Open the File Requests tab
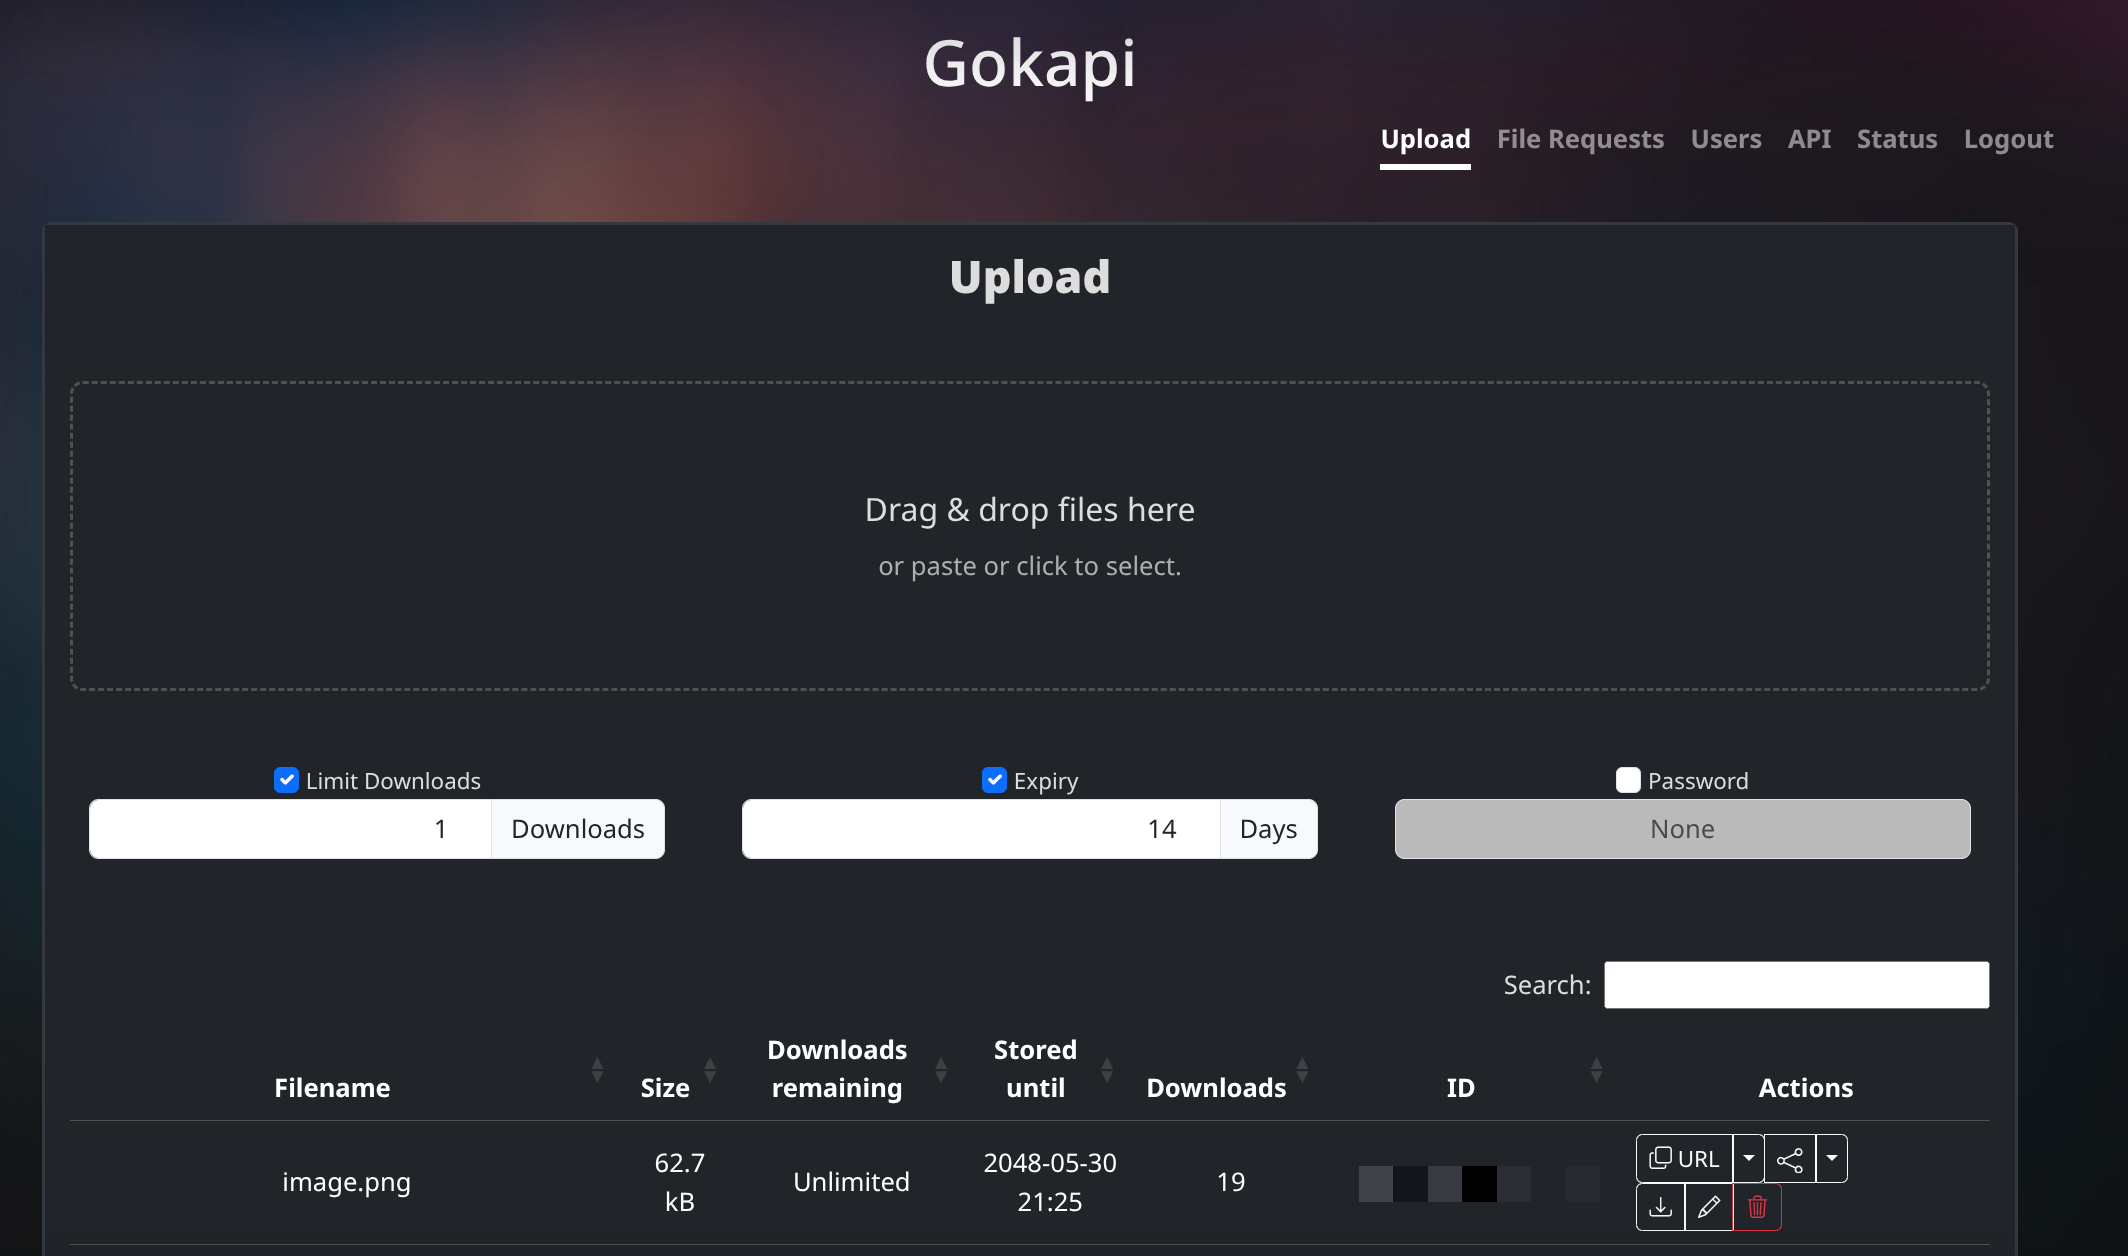Image resolution: width=2128 pixels, height=1256 pixels. click(1580, 139)
